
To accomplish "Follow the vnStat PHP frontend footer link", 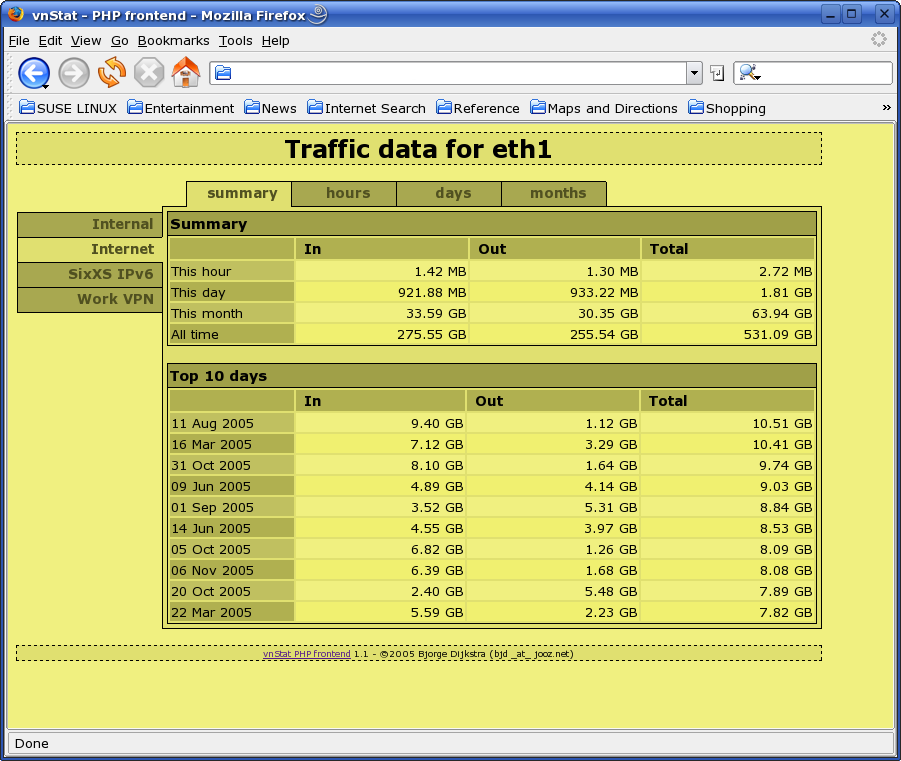I will click(x=306, y=654).
